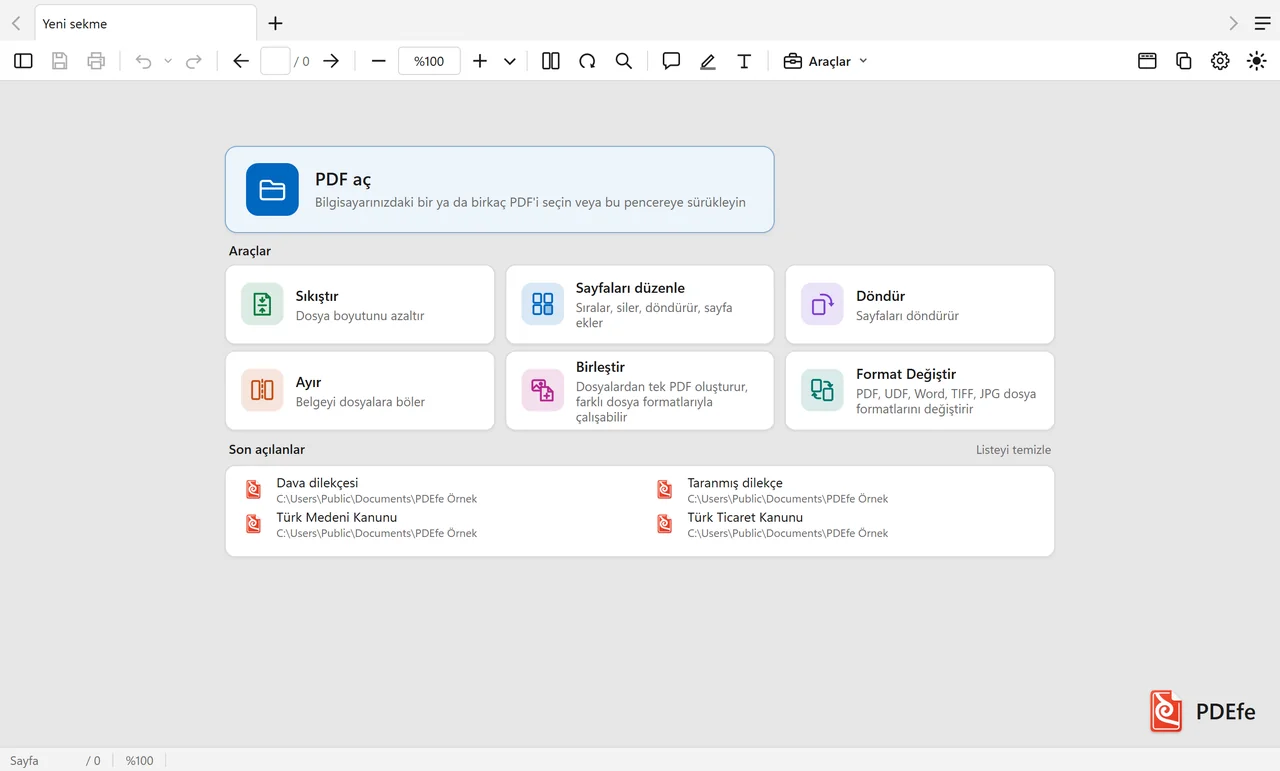
Task: Toggle the sidebar panel icon
Action: (x=23, y=61)
